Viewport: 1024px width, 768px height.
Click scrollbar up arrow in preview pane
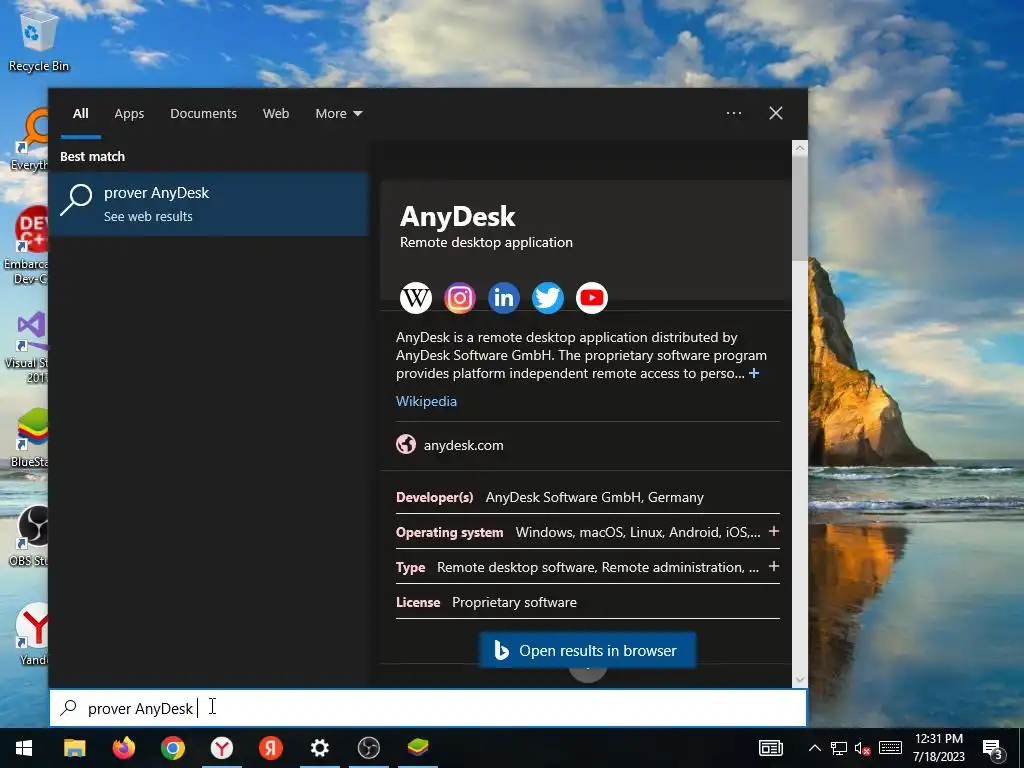tap(800, 148)
